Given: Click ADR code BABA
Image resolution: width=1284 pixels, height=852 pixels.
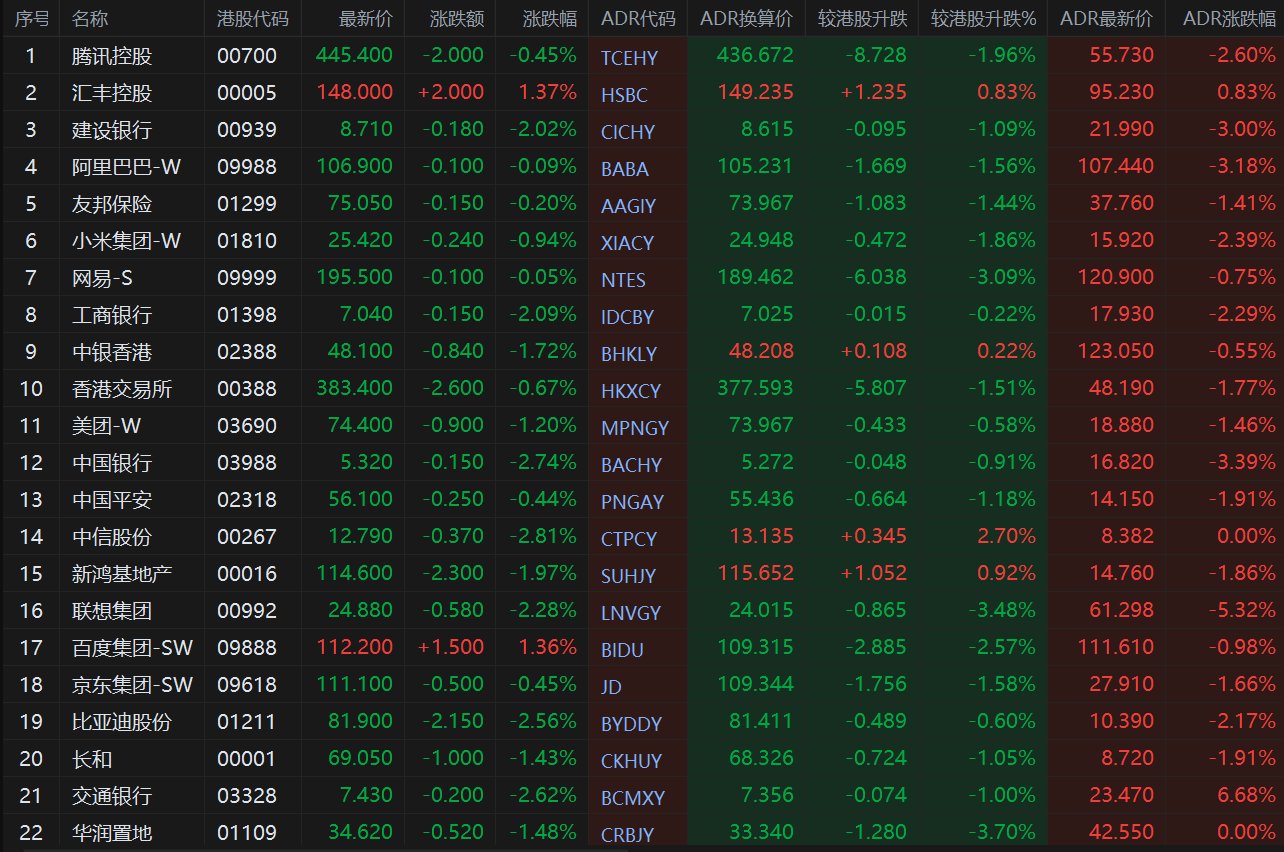Looking at the screenshot, I should 625,169.
